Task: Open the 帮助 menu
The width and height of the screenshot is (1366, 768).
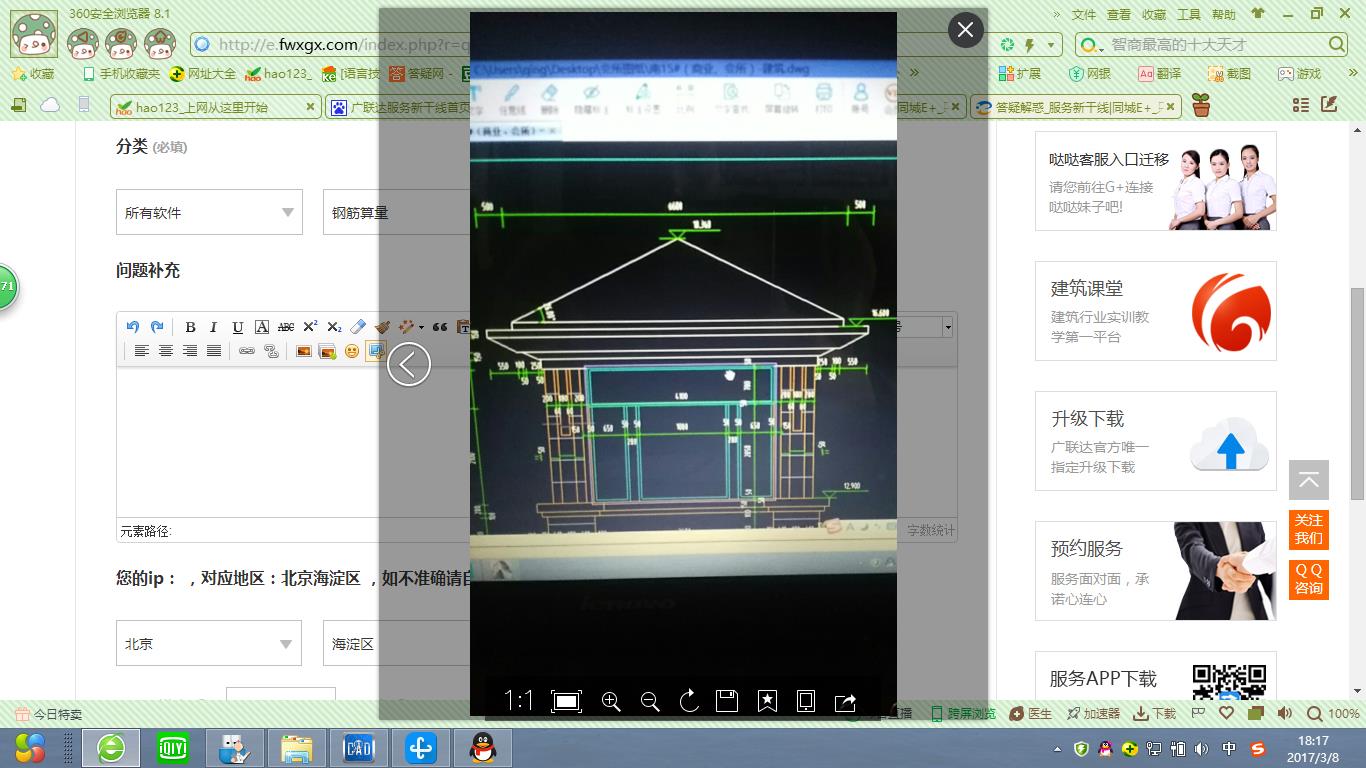Action: 1224,14
